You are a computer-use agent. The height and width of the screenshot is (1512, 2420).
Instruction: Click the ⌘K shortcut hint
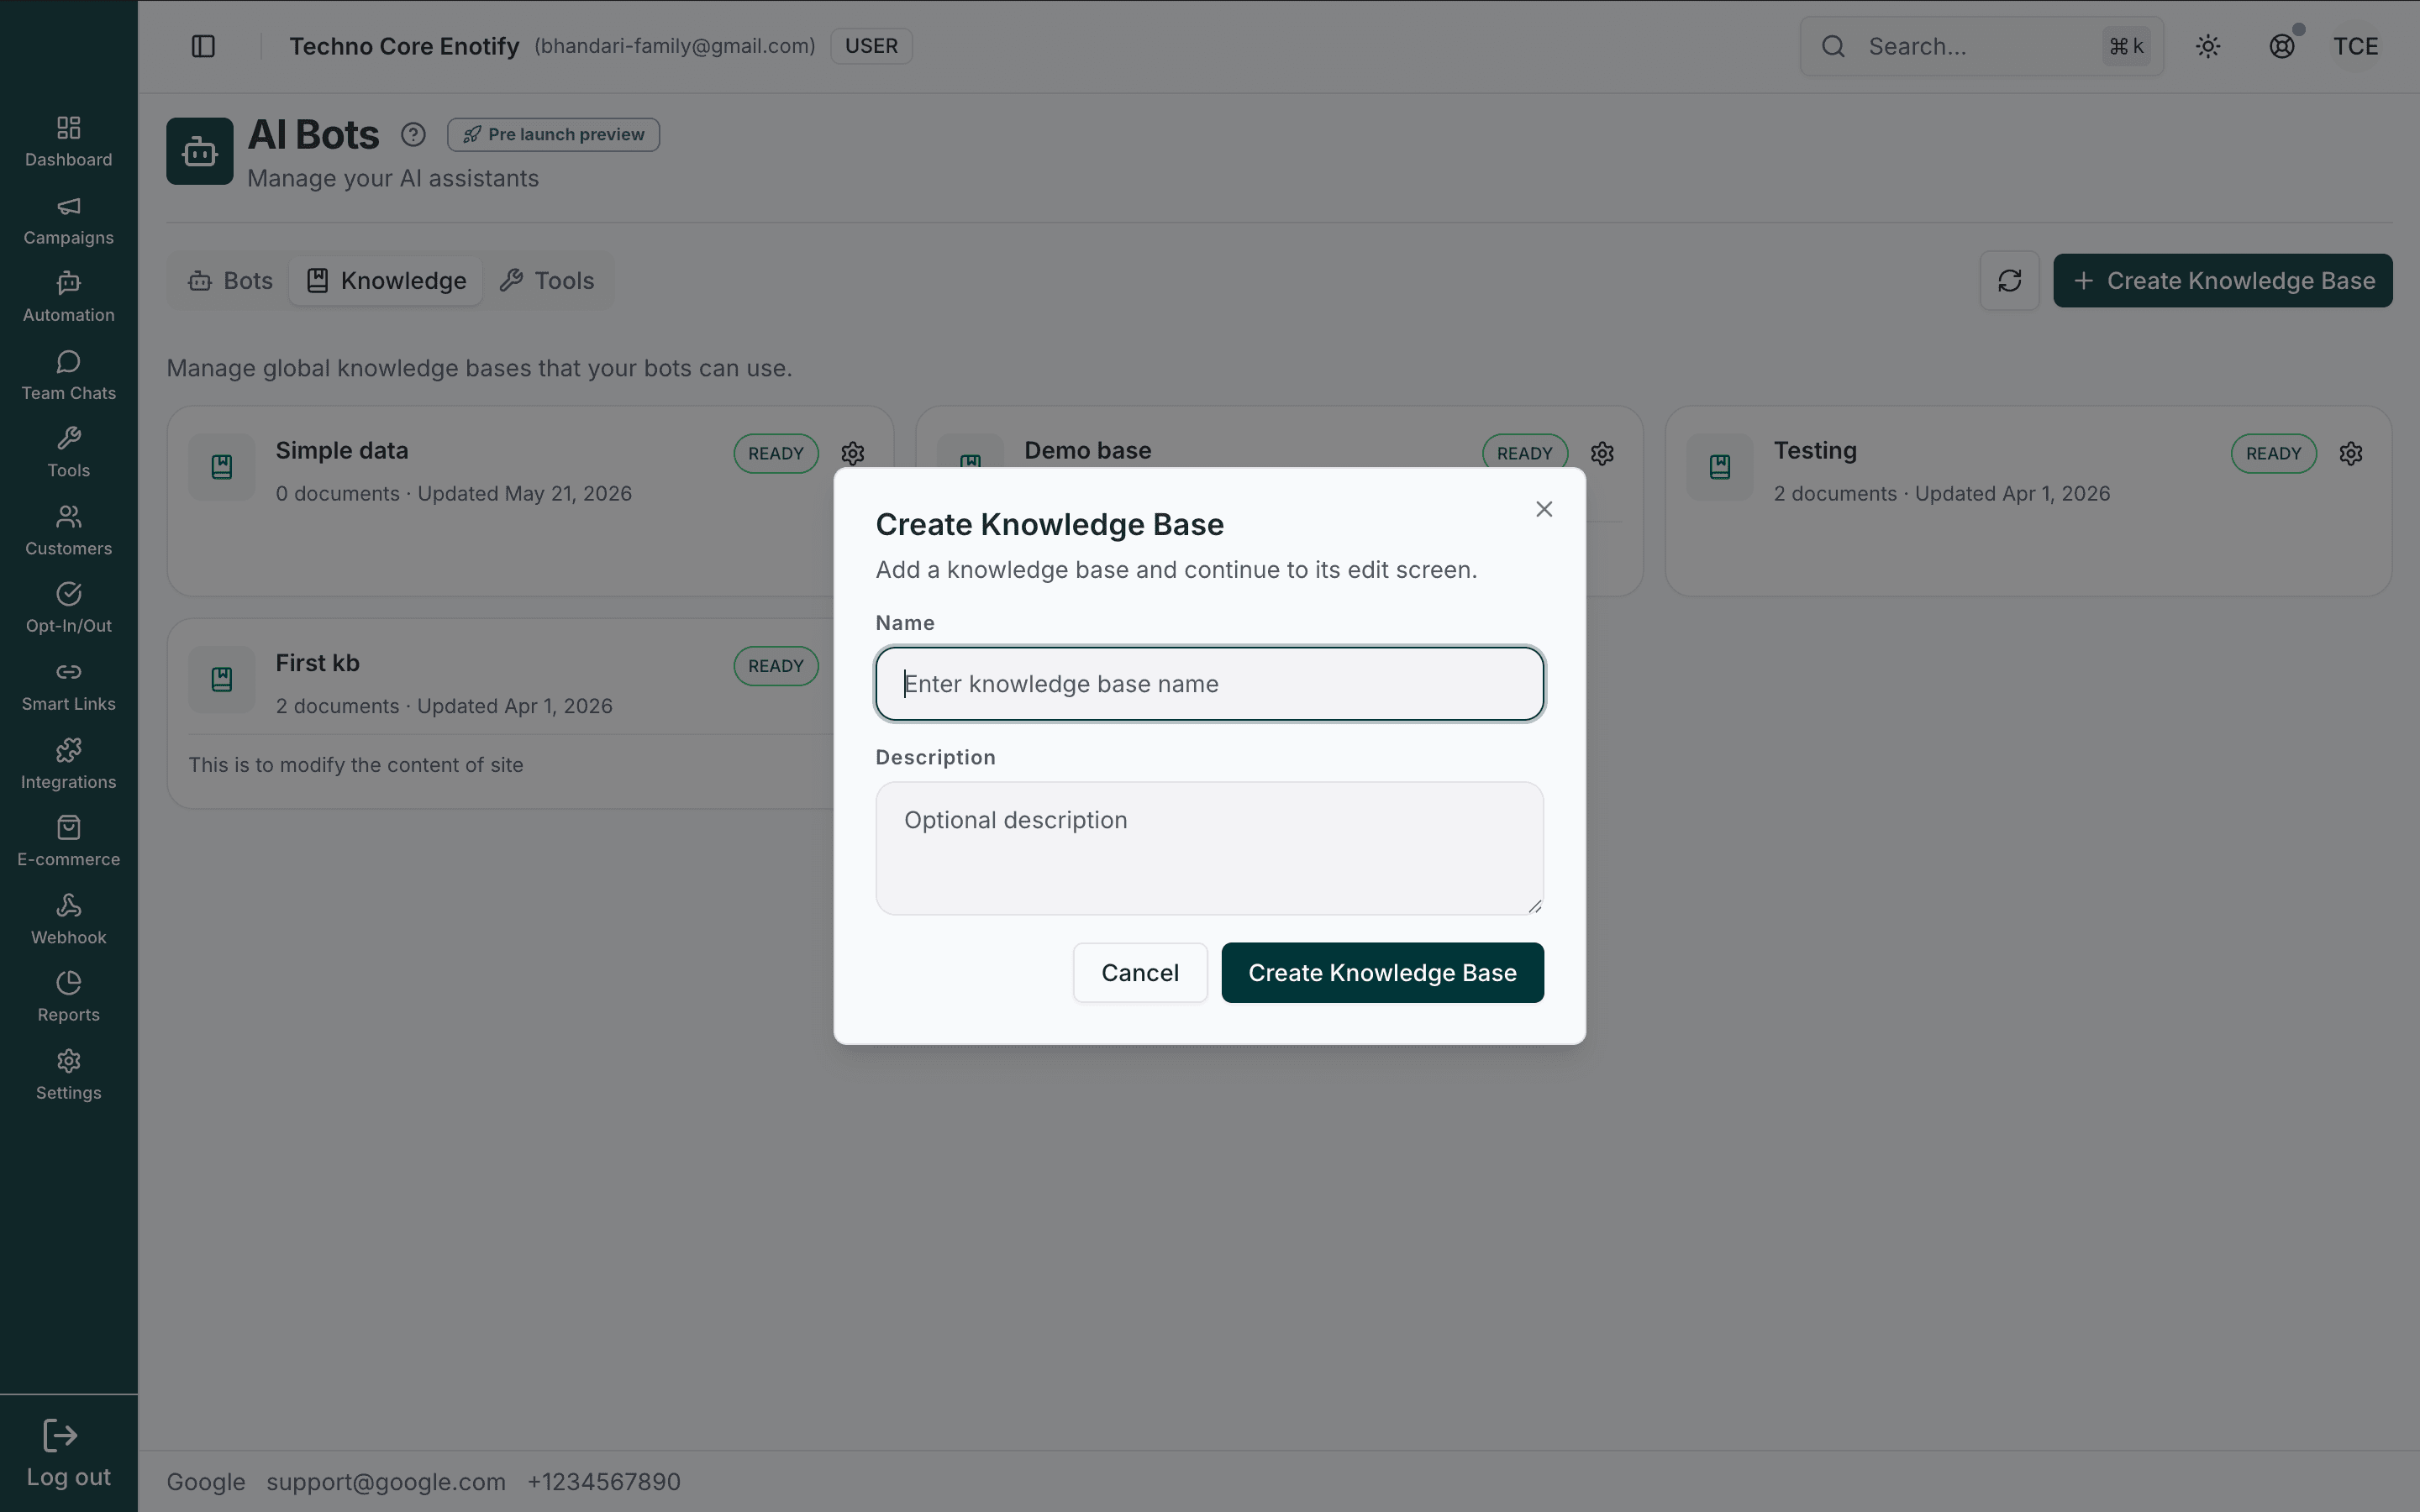[2126, 46]
